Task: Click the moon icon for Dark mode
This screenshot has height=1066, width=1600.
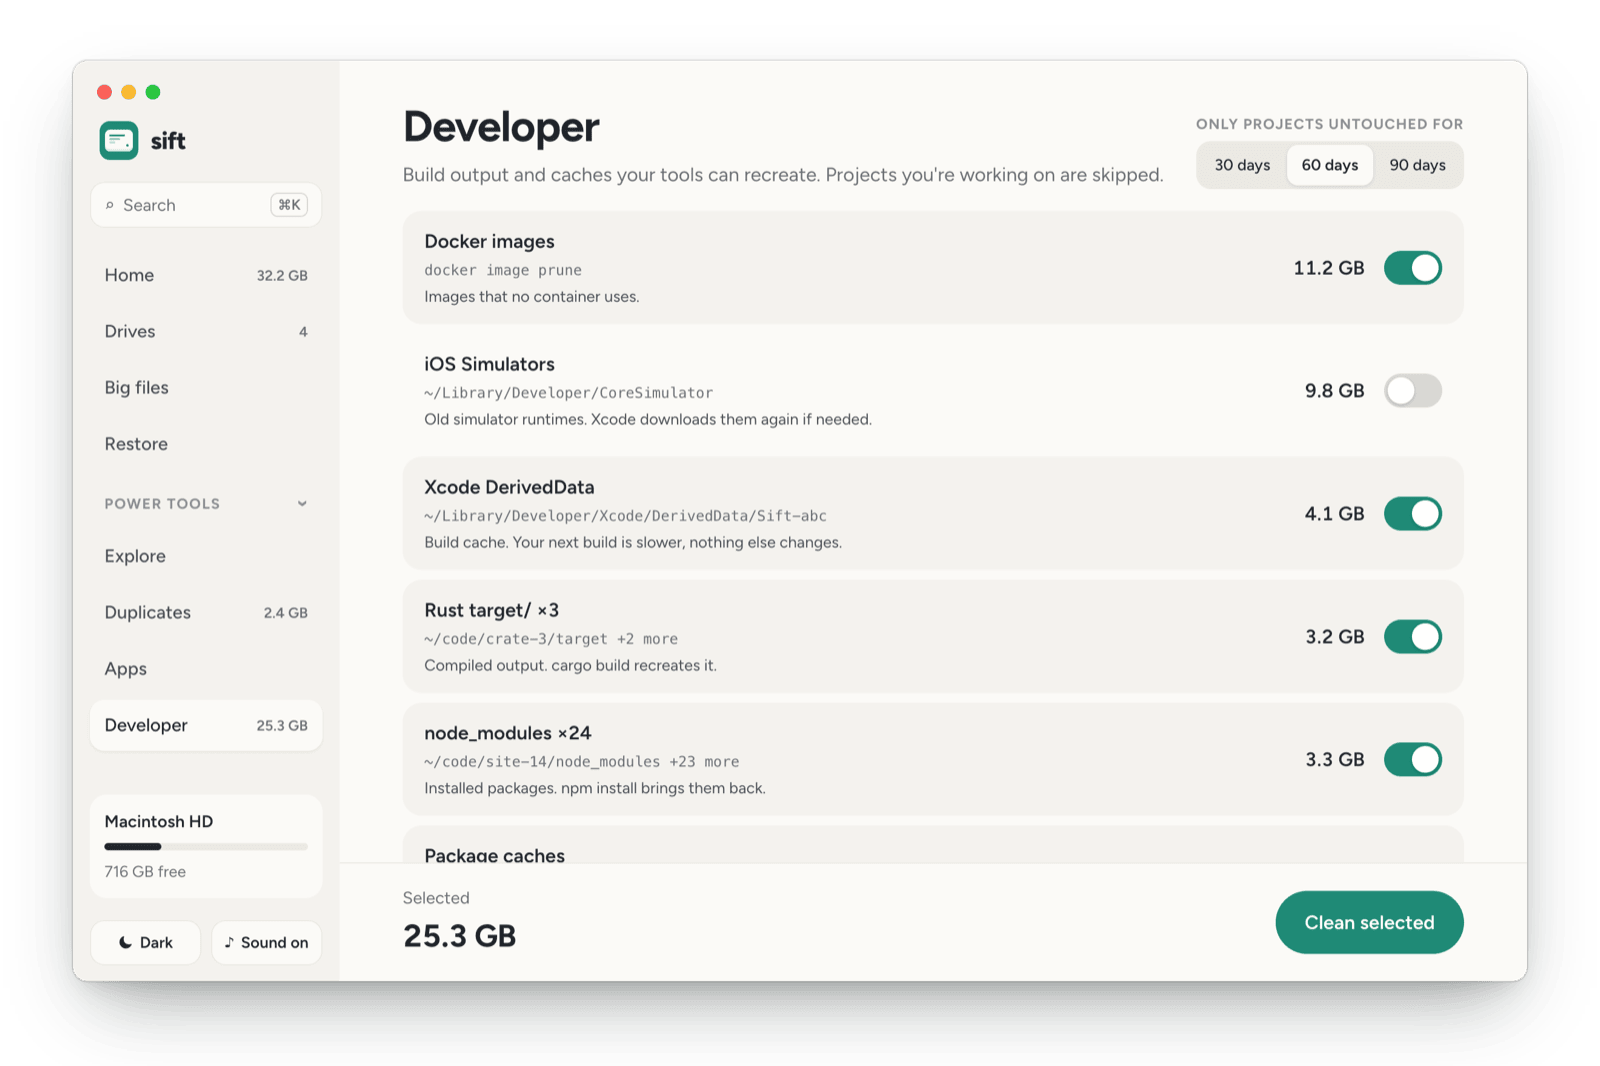Action: pos(125,943)
